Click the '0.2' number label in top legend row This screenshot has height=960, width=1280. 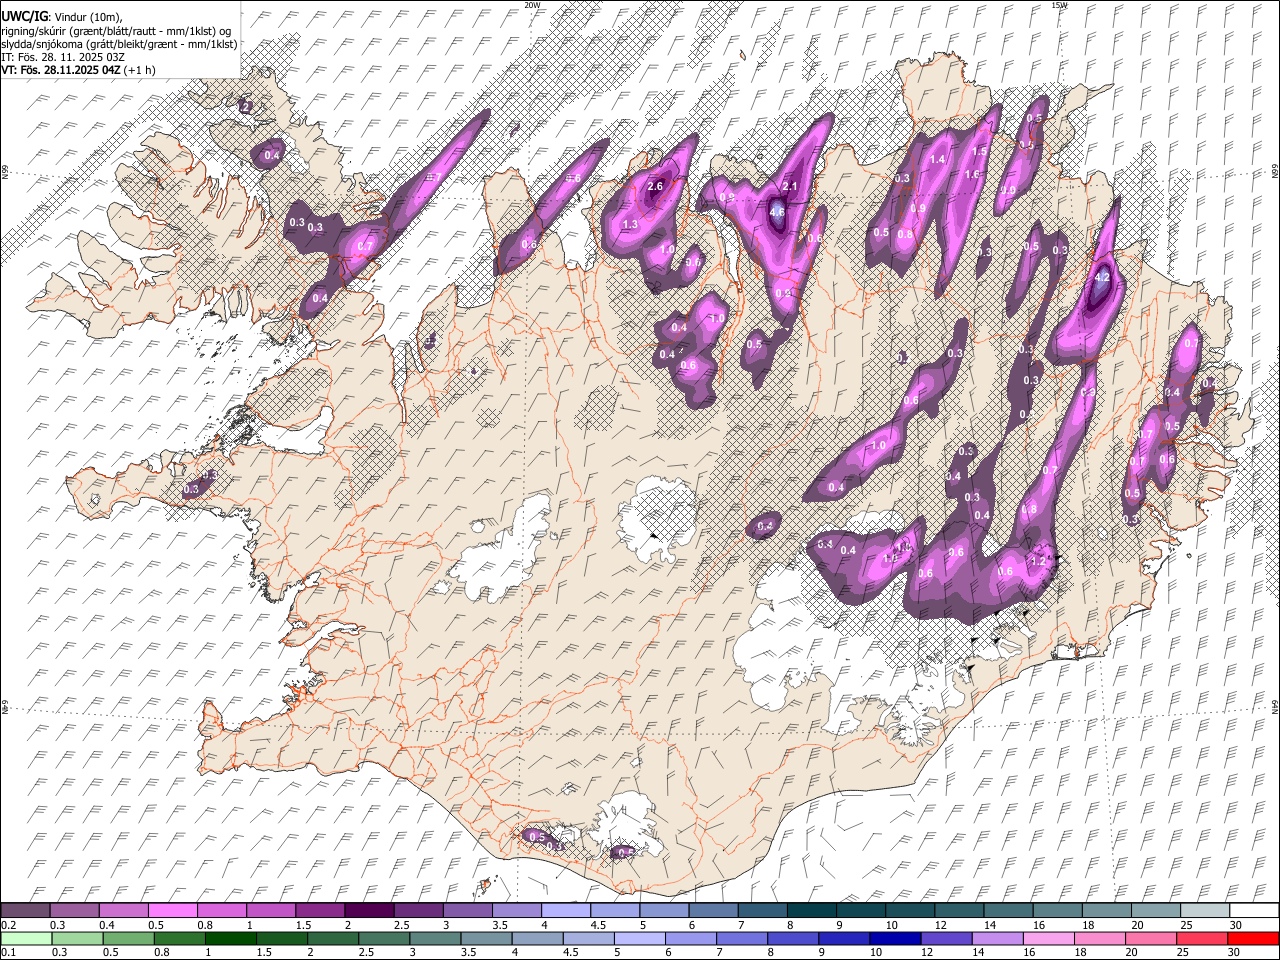[x=9, y=925]
